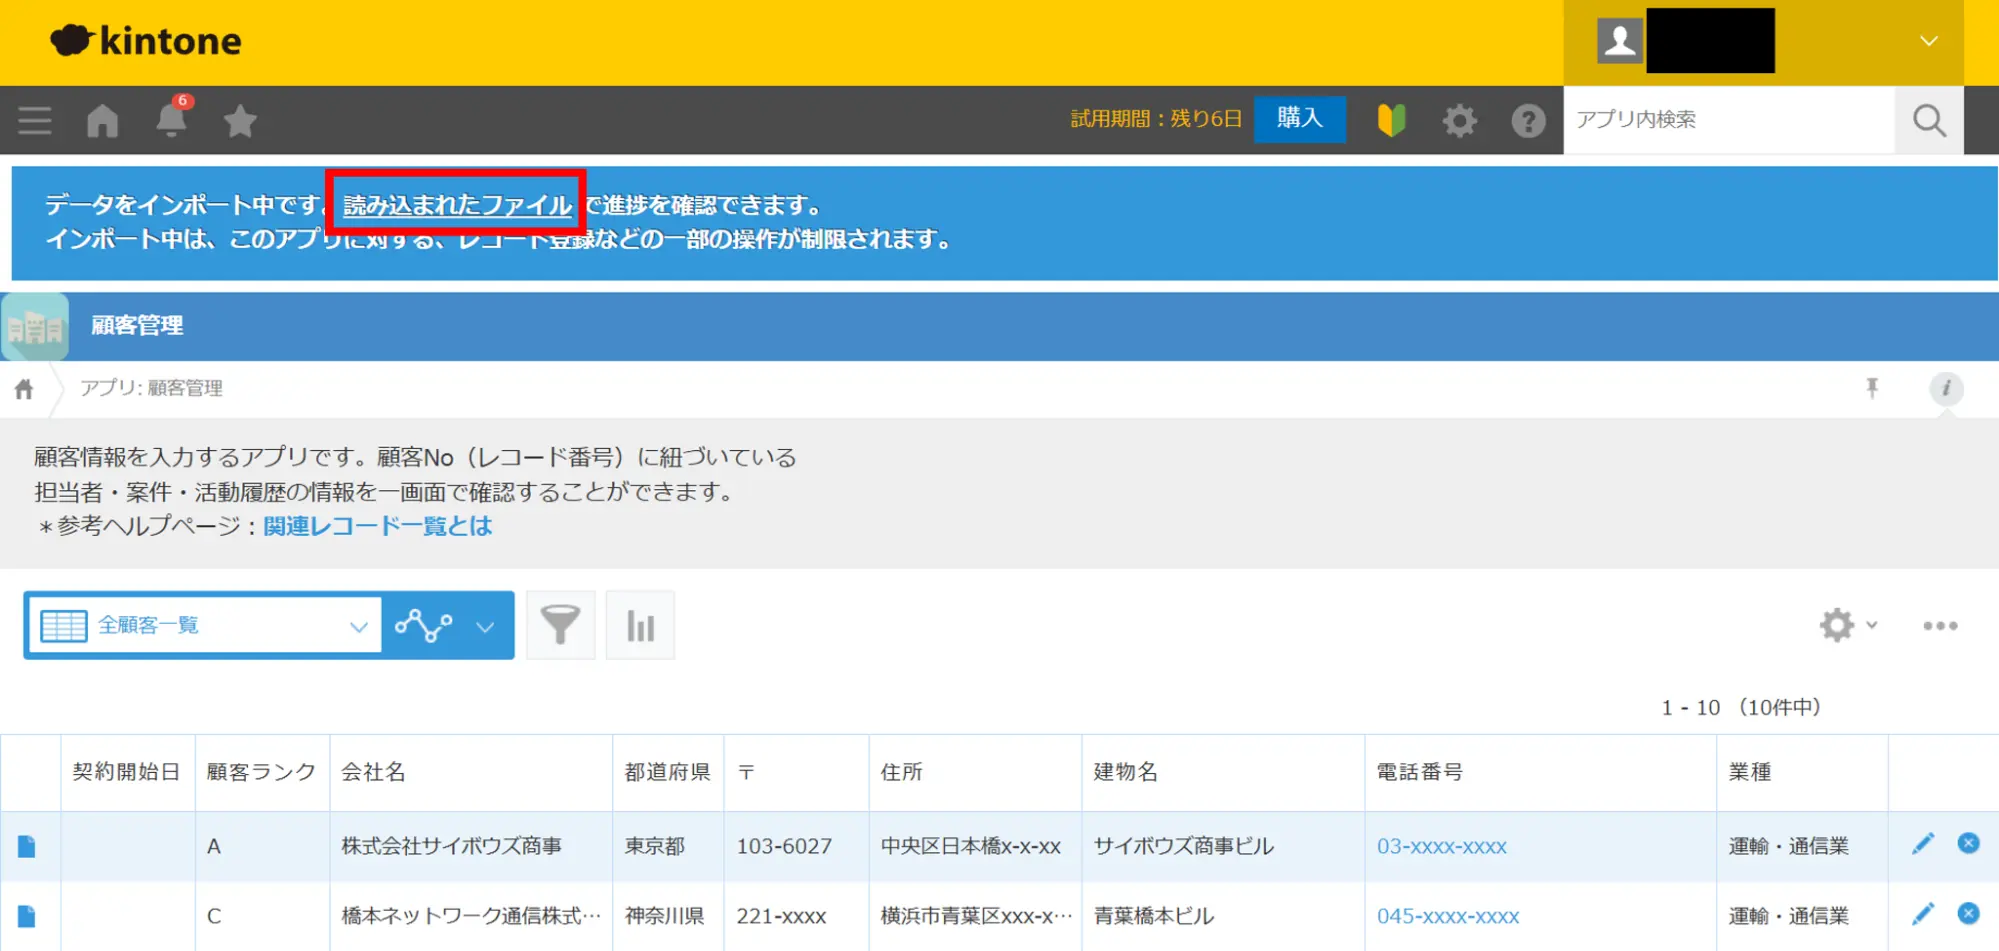Open the help question mark icon
This screenshot has width=1999, height=951.
coord(1528,121)
